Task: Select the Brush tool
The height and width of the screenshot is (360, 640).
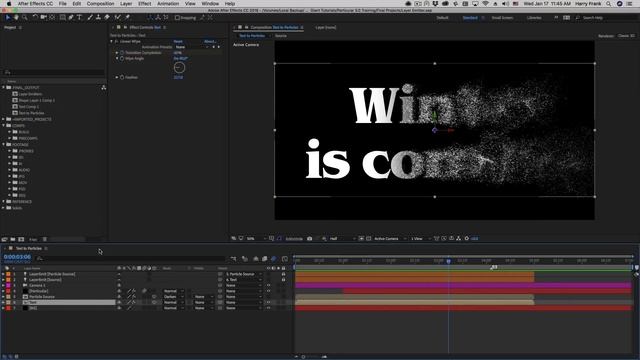Action: pyautogui.click(x=90, y=18)
